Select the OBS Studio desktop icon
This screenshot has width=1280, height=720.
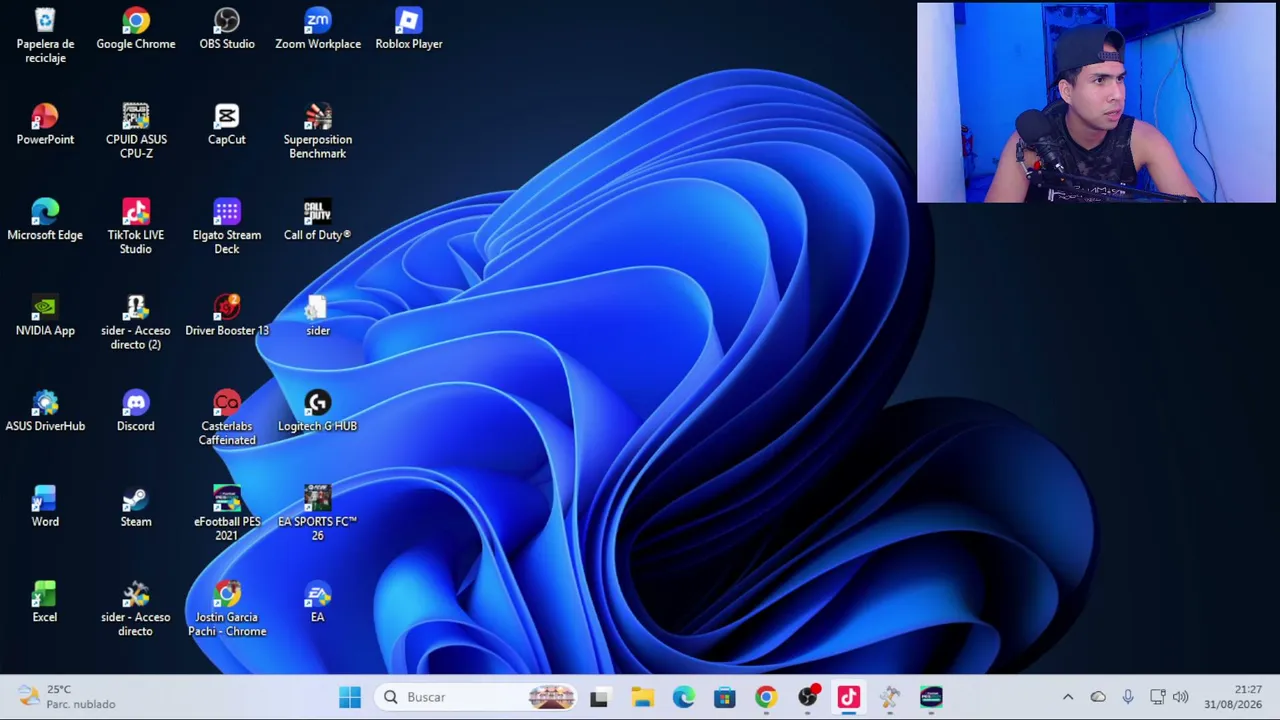[x=227, y=29]
